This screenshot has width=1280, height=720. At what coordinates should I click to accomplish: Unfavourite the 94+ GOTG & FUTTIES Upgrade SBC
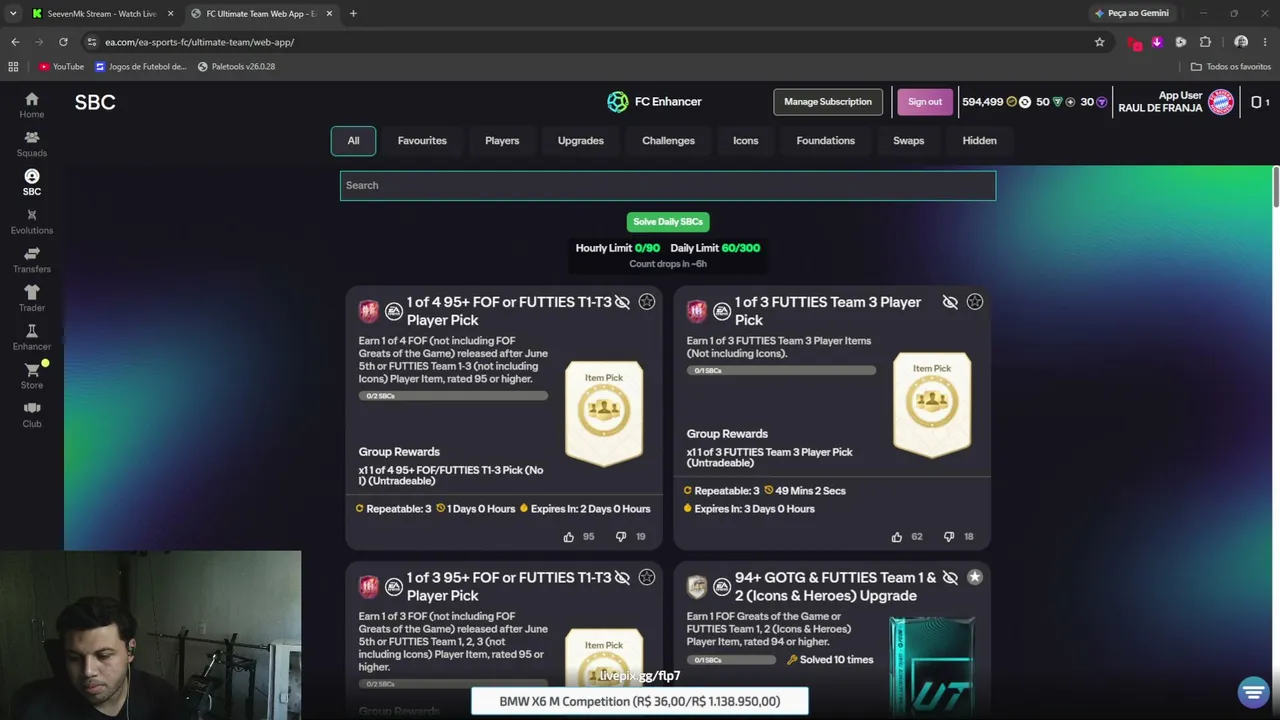coord(975,577)
